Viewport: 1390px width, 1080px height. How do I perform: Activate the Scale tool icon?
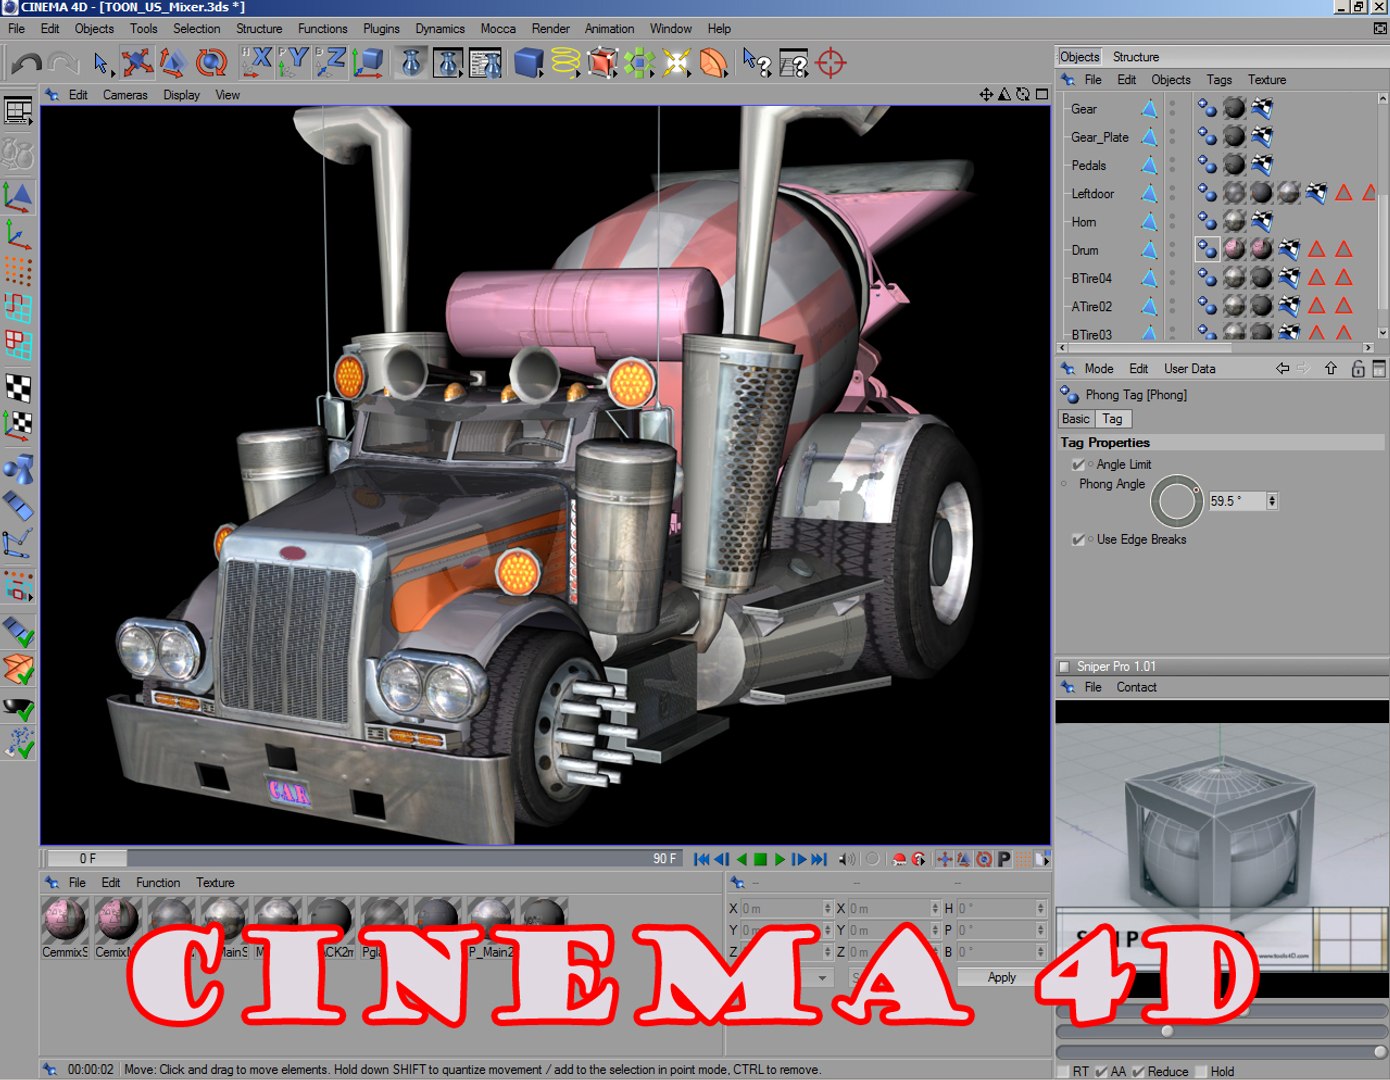(174, 63)
